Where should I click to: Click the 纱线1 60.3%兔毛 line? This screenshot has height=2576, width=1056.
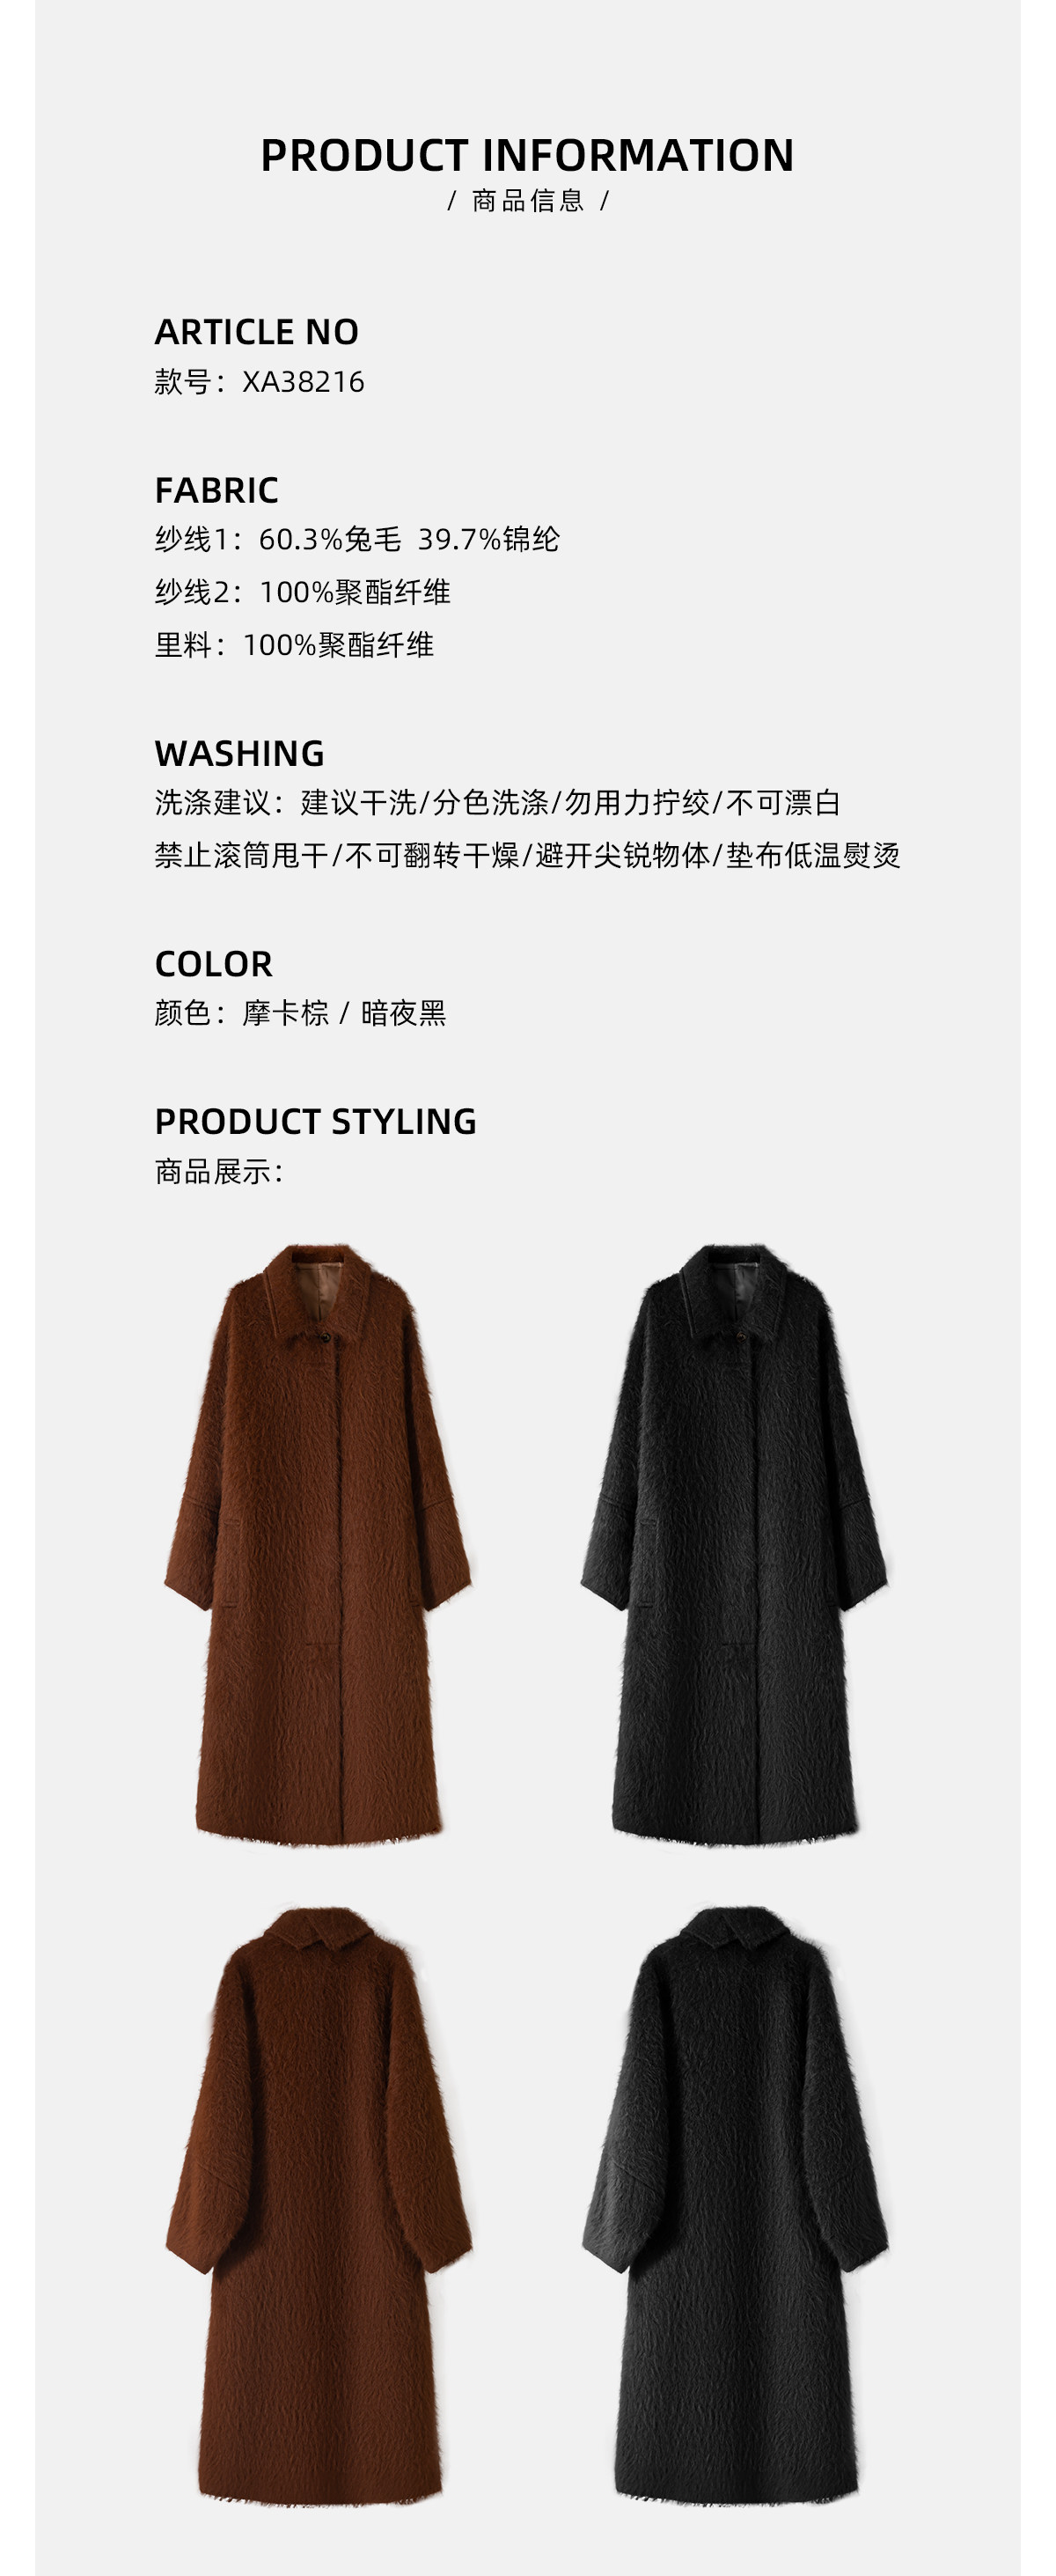tap(357, 540)
